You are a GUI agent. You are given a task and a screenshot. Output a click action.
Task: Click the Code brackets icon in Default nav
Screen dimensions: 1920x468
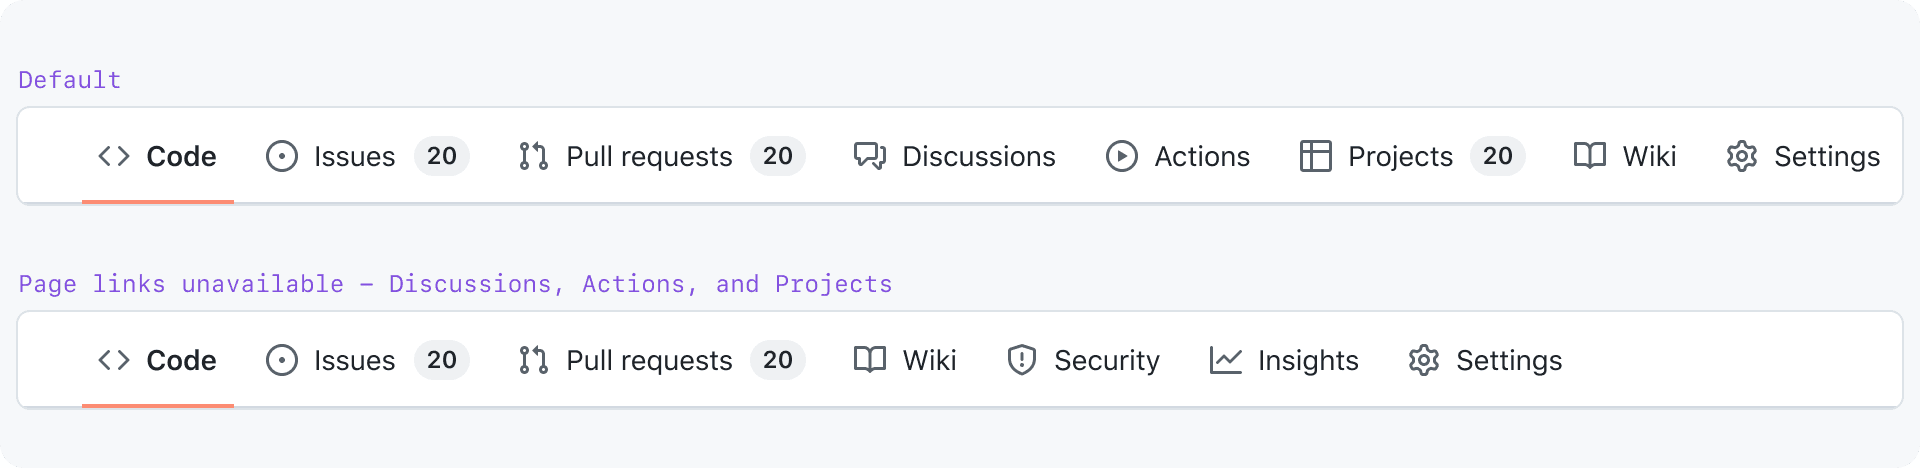pos(114,156)
